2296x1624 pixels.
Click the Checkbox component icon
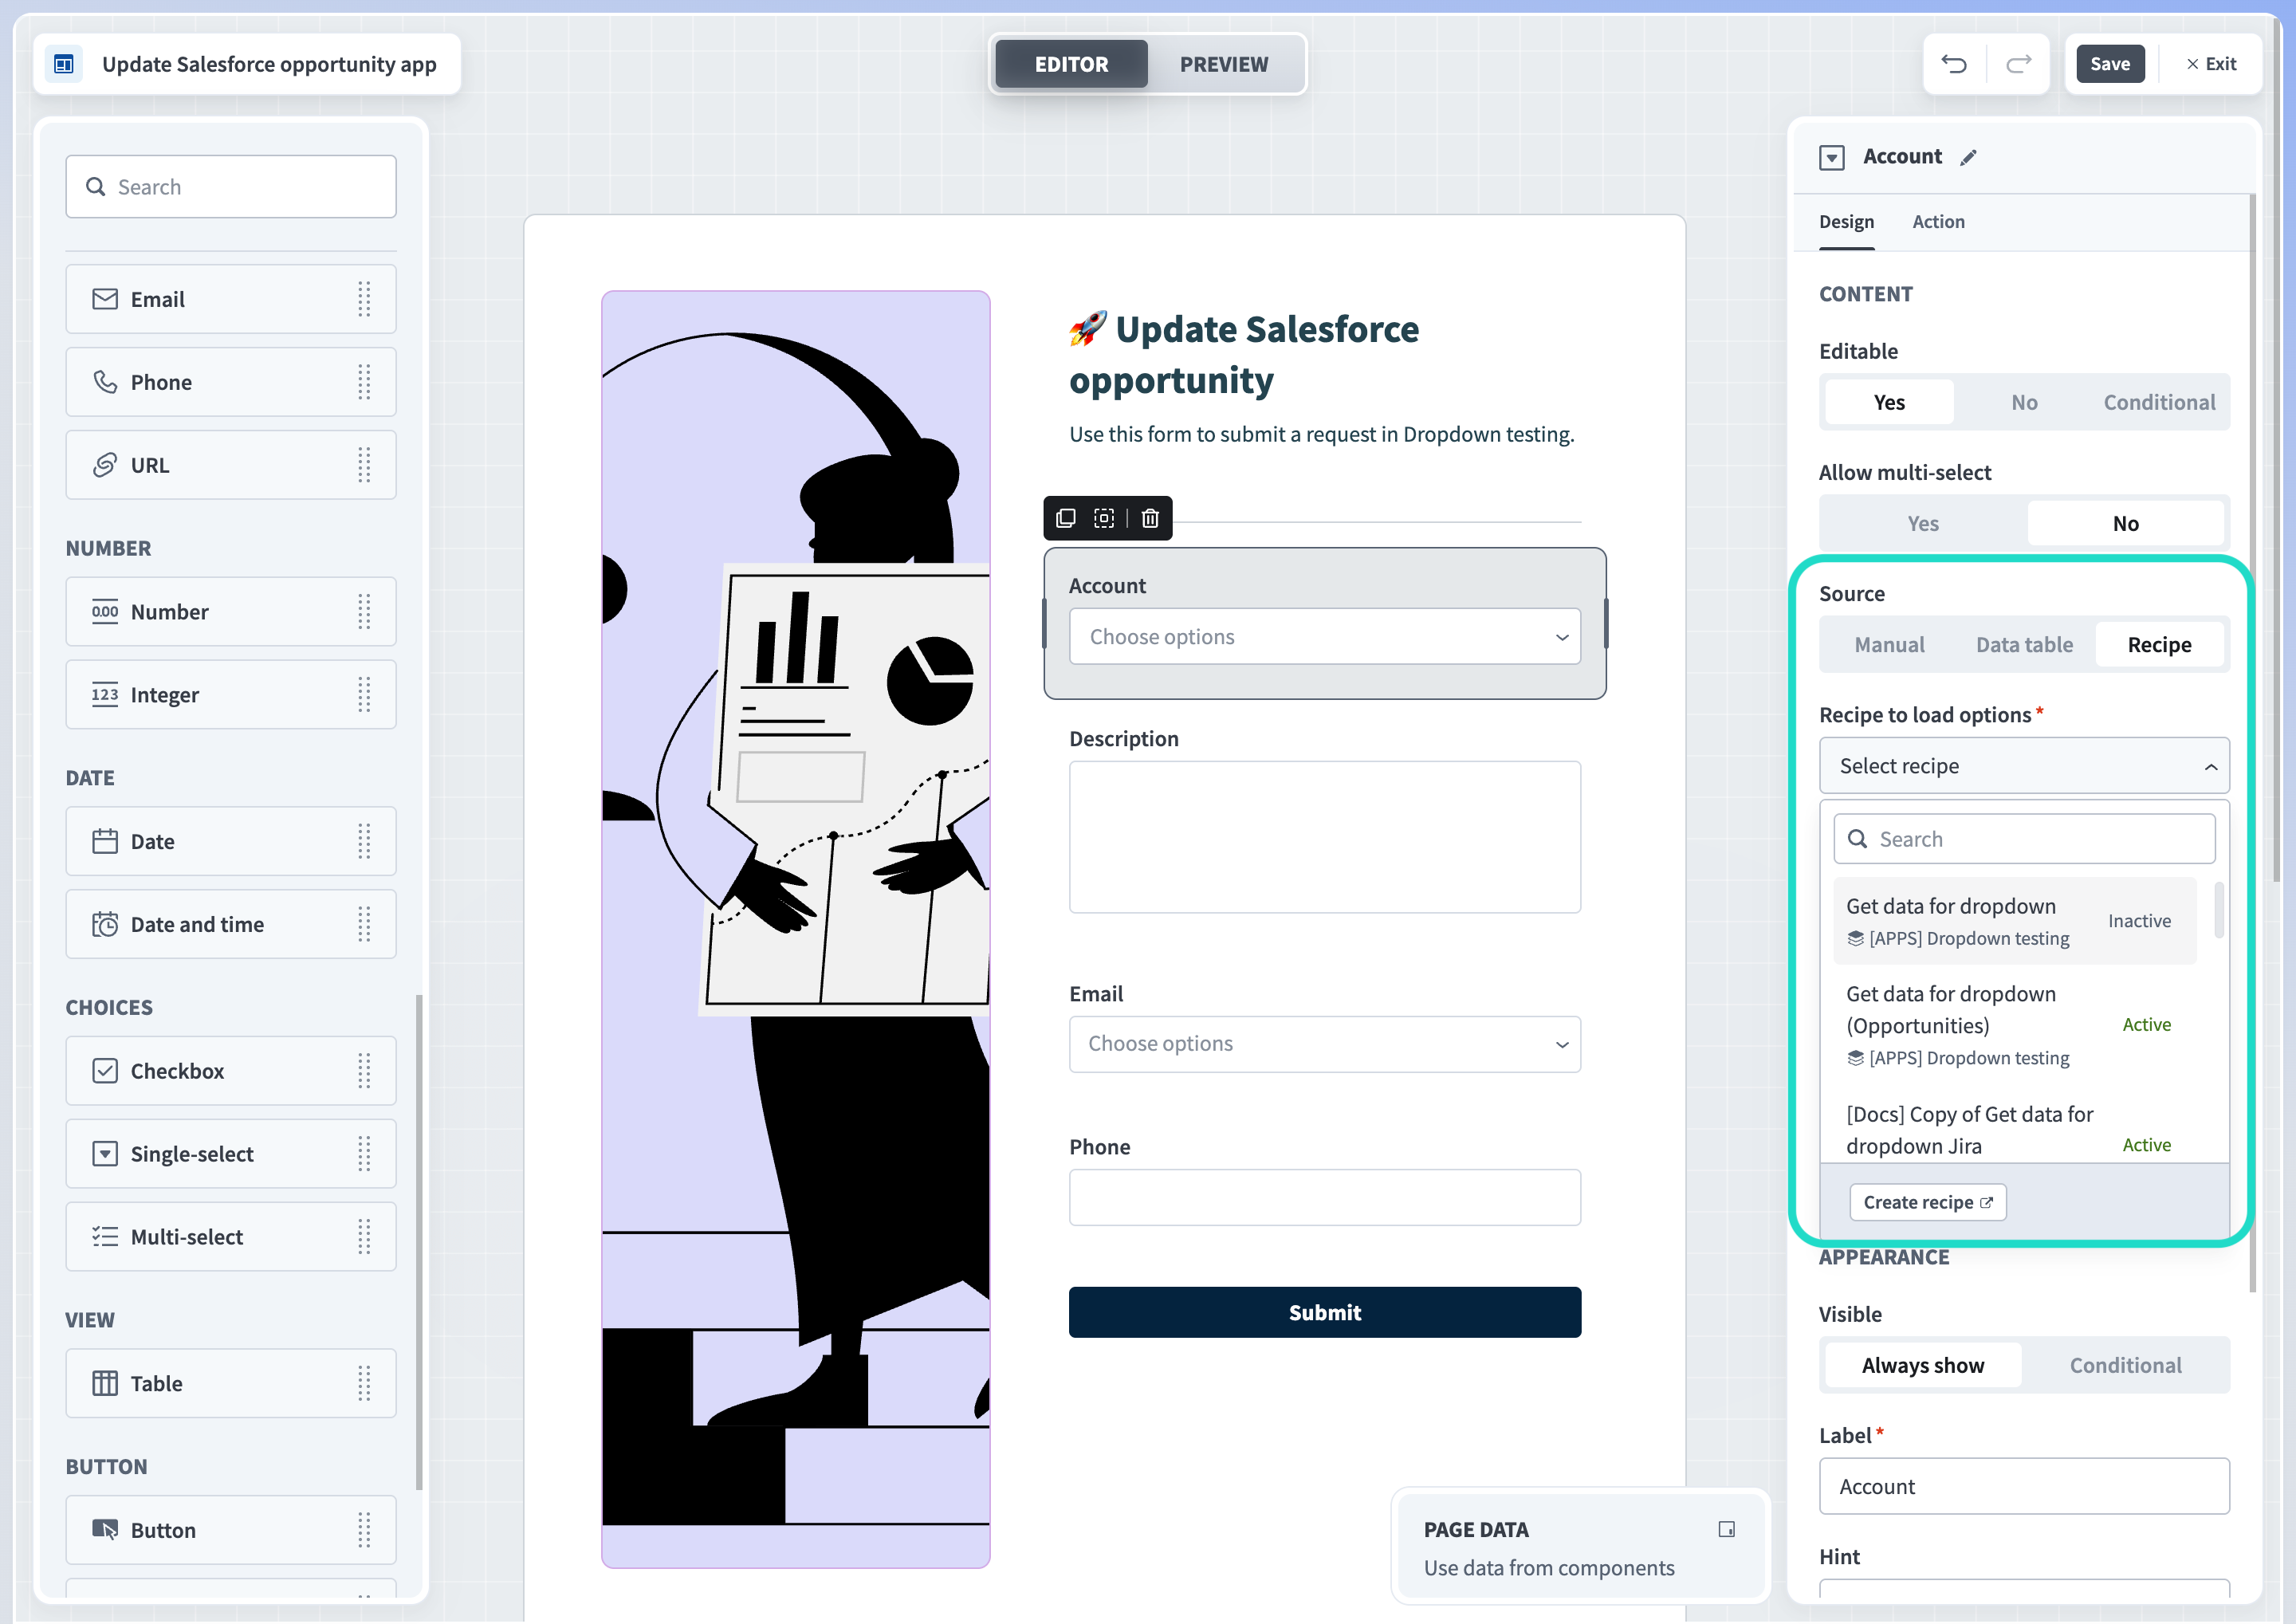[105, 1071]
